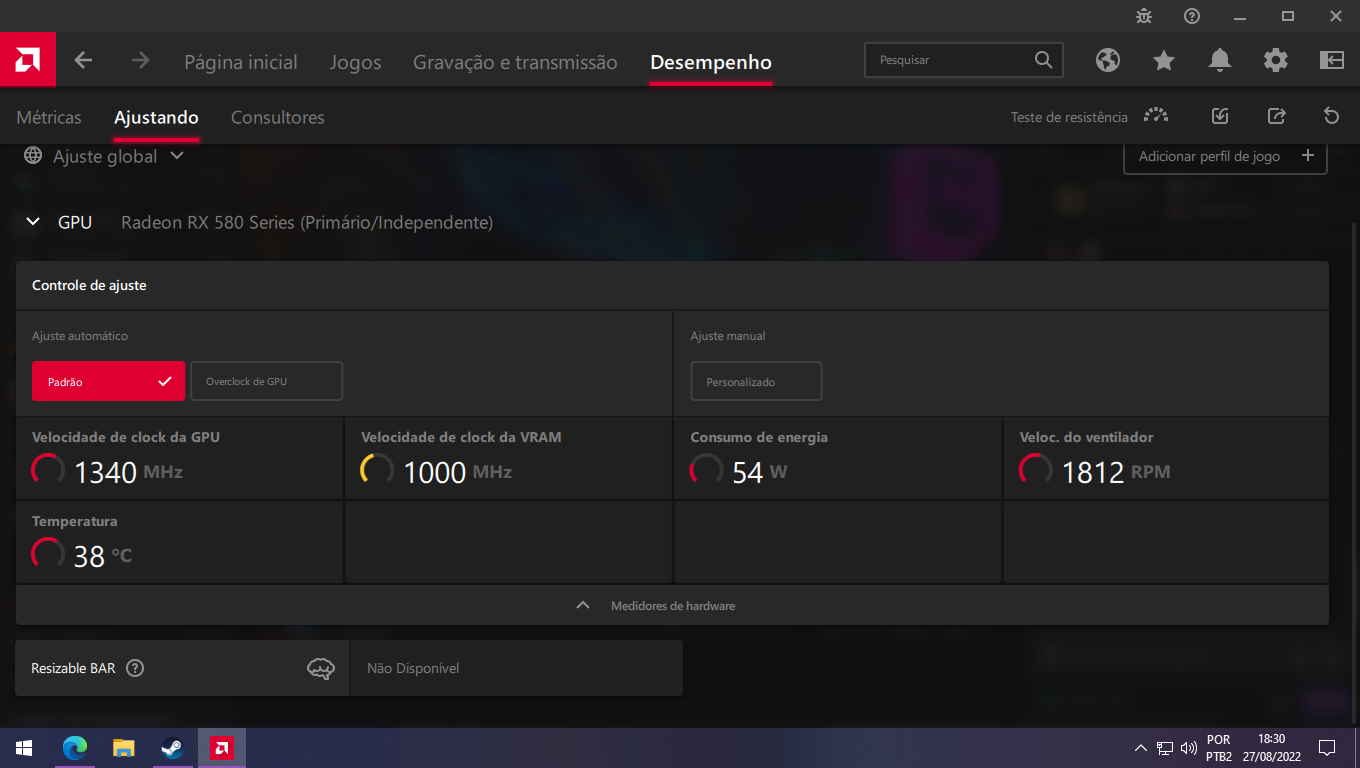Click Adicionar perfil de jogo button

[x=1225, y=156]
